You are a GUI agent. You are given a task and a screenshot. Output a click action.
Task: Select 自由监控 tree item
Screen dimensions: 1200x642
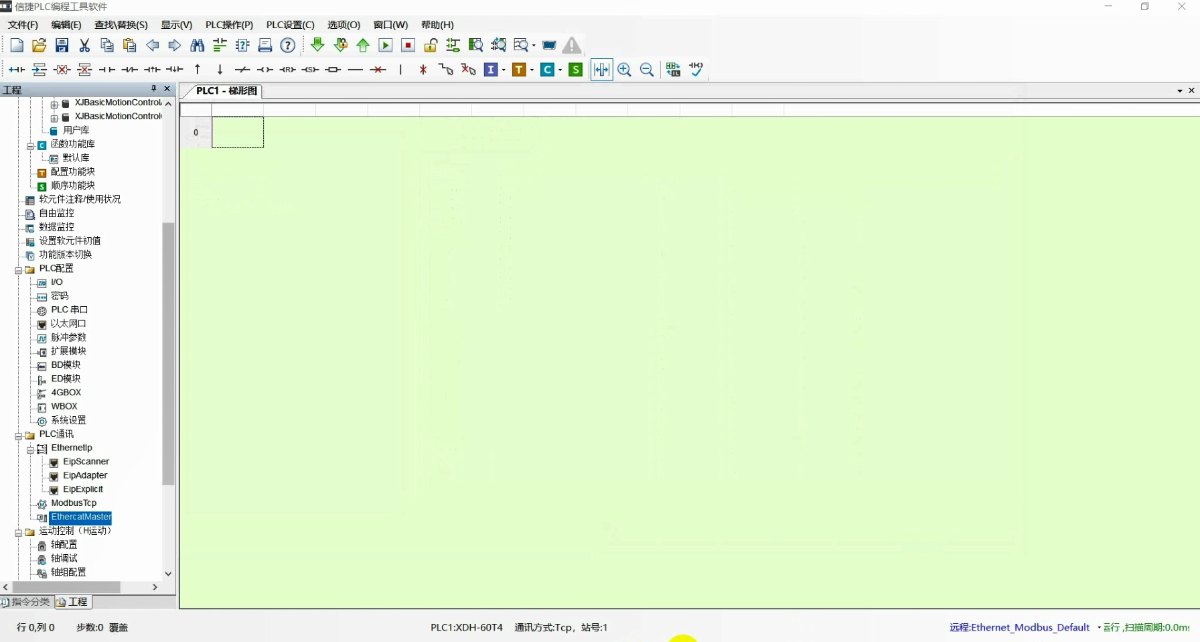[56, 213]
